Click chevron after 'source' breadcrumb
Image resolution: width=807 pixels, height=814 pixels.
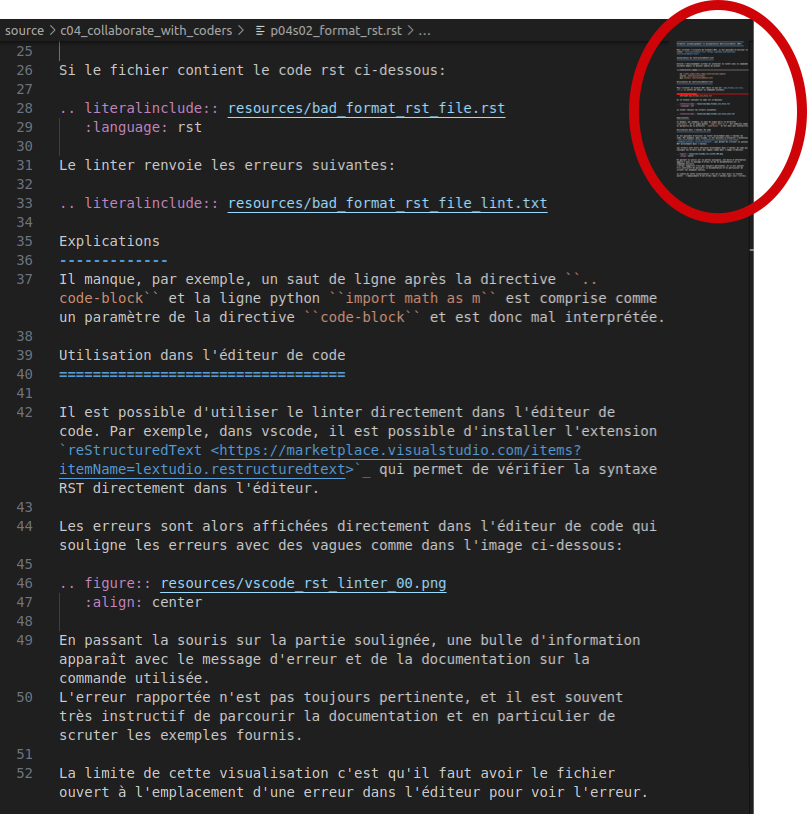(x=52, y=30)
